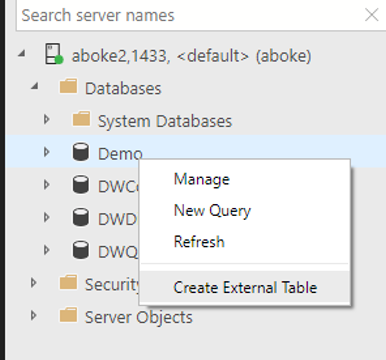Image resolution: width=386 pixels, height=360 pixels.
Task: Choose Refresh from the context menu
Action: coord(245,242)
